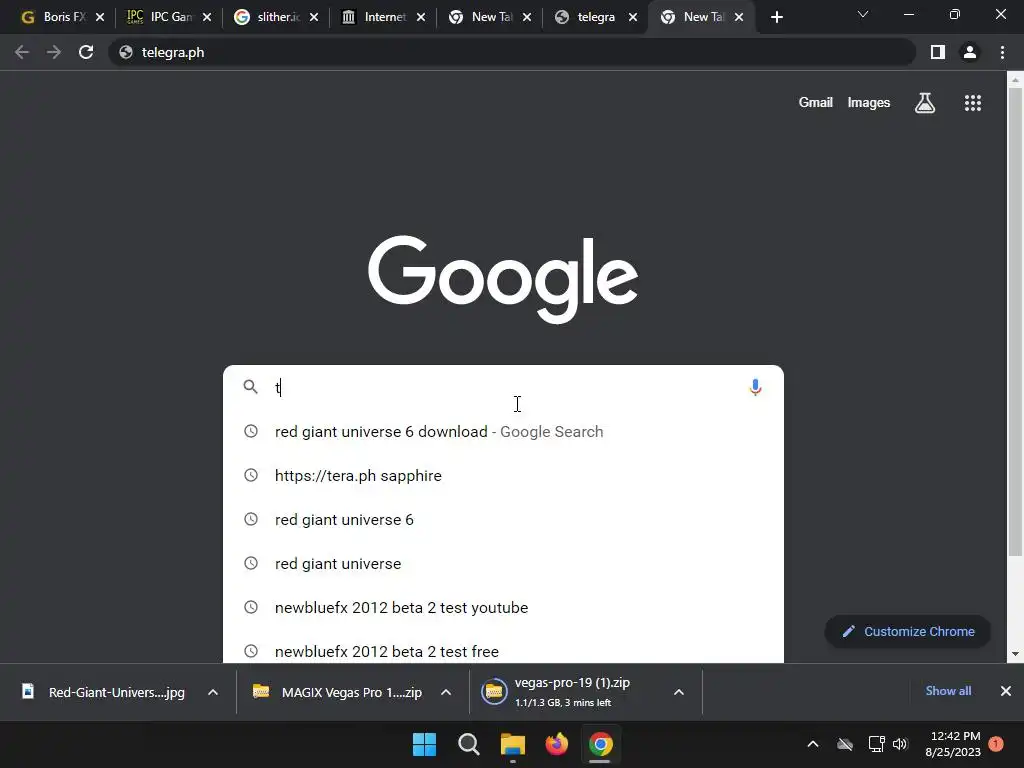Start voice search with microphone icon

point(755,387)
